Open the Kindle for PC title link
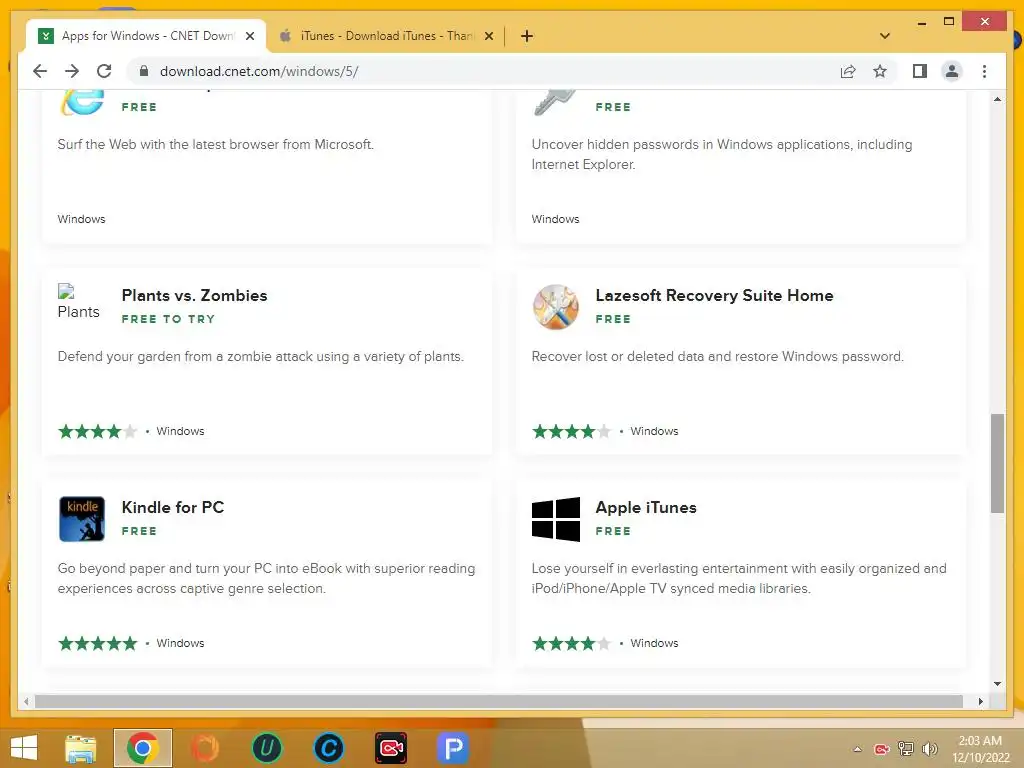The width and height of the screenshot is (1024, 768). pos(173,507)
